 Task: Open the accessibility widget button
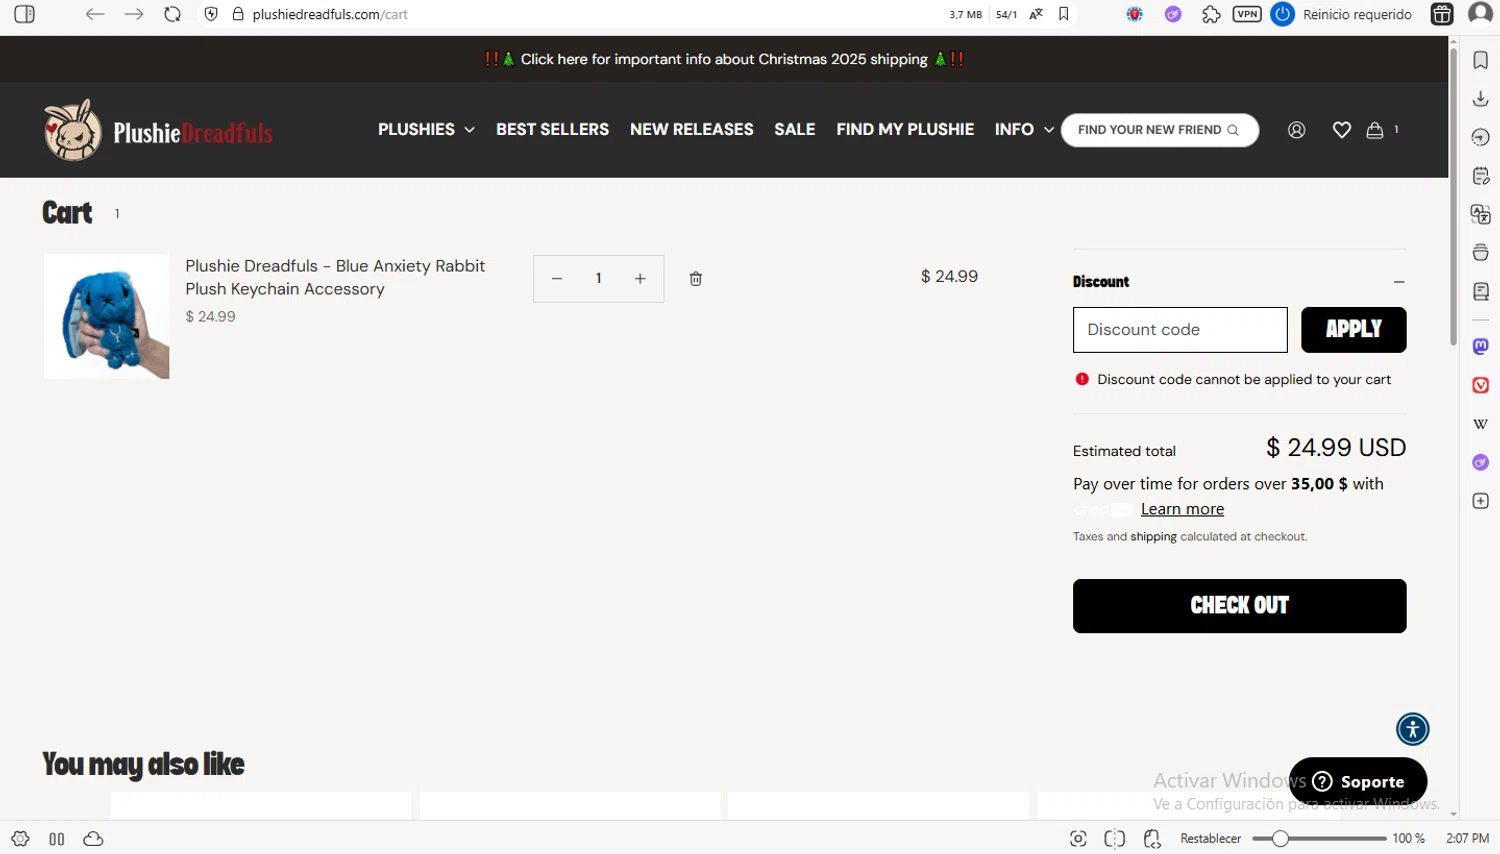click(1413, 729)
